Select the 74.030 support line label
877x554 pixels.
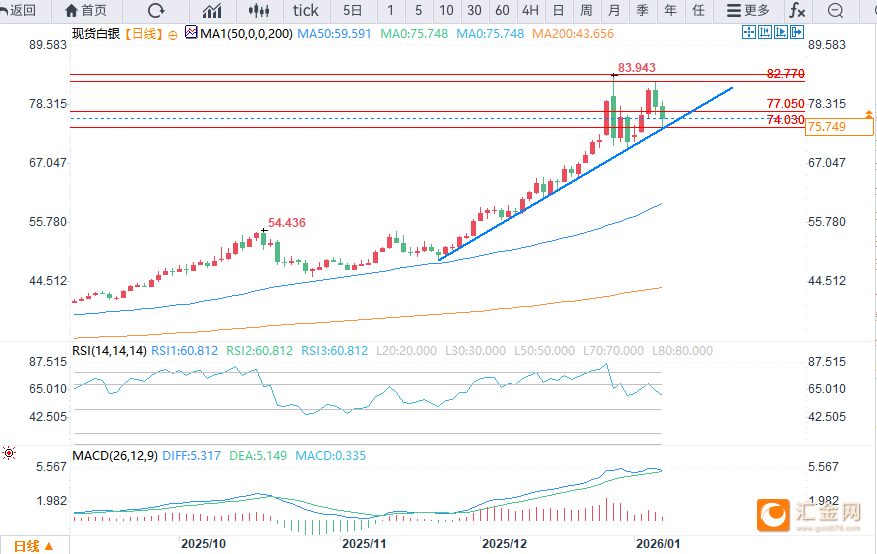[x=785, y=120]
